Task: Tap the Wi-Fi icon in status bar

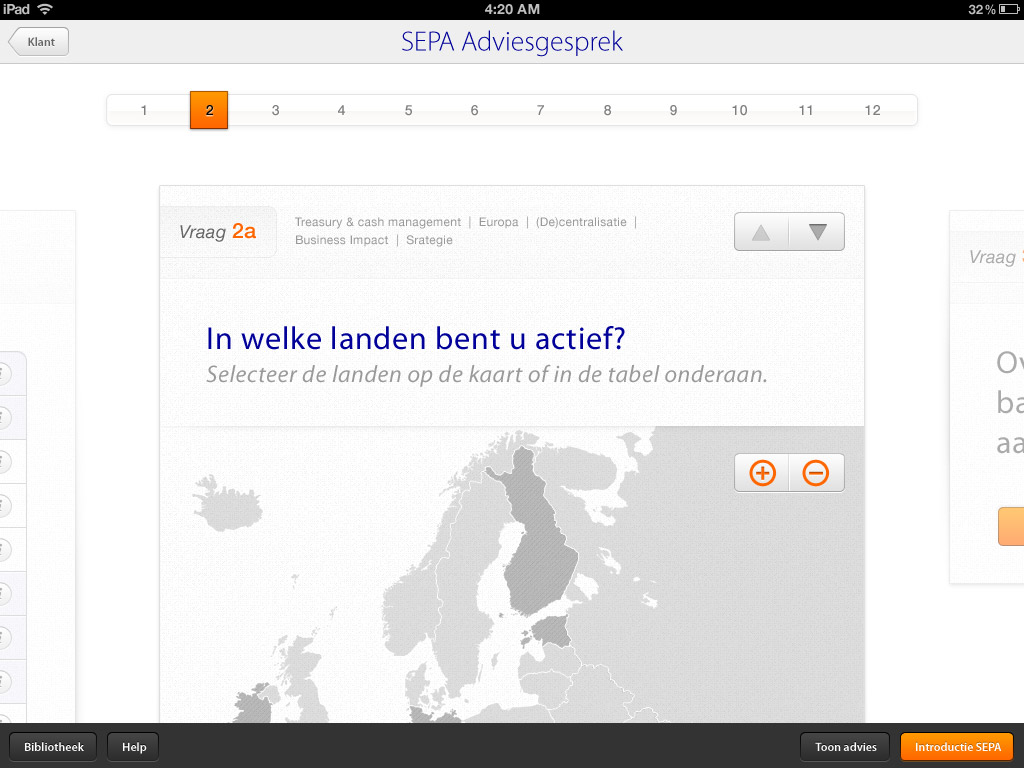Action: coord(44,9)
